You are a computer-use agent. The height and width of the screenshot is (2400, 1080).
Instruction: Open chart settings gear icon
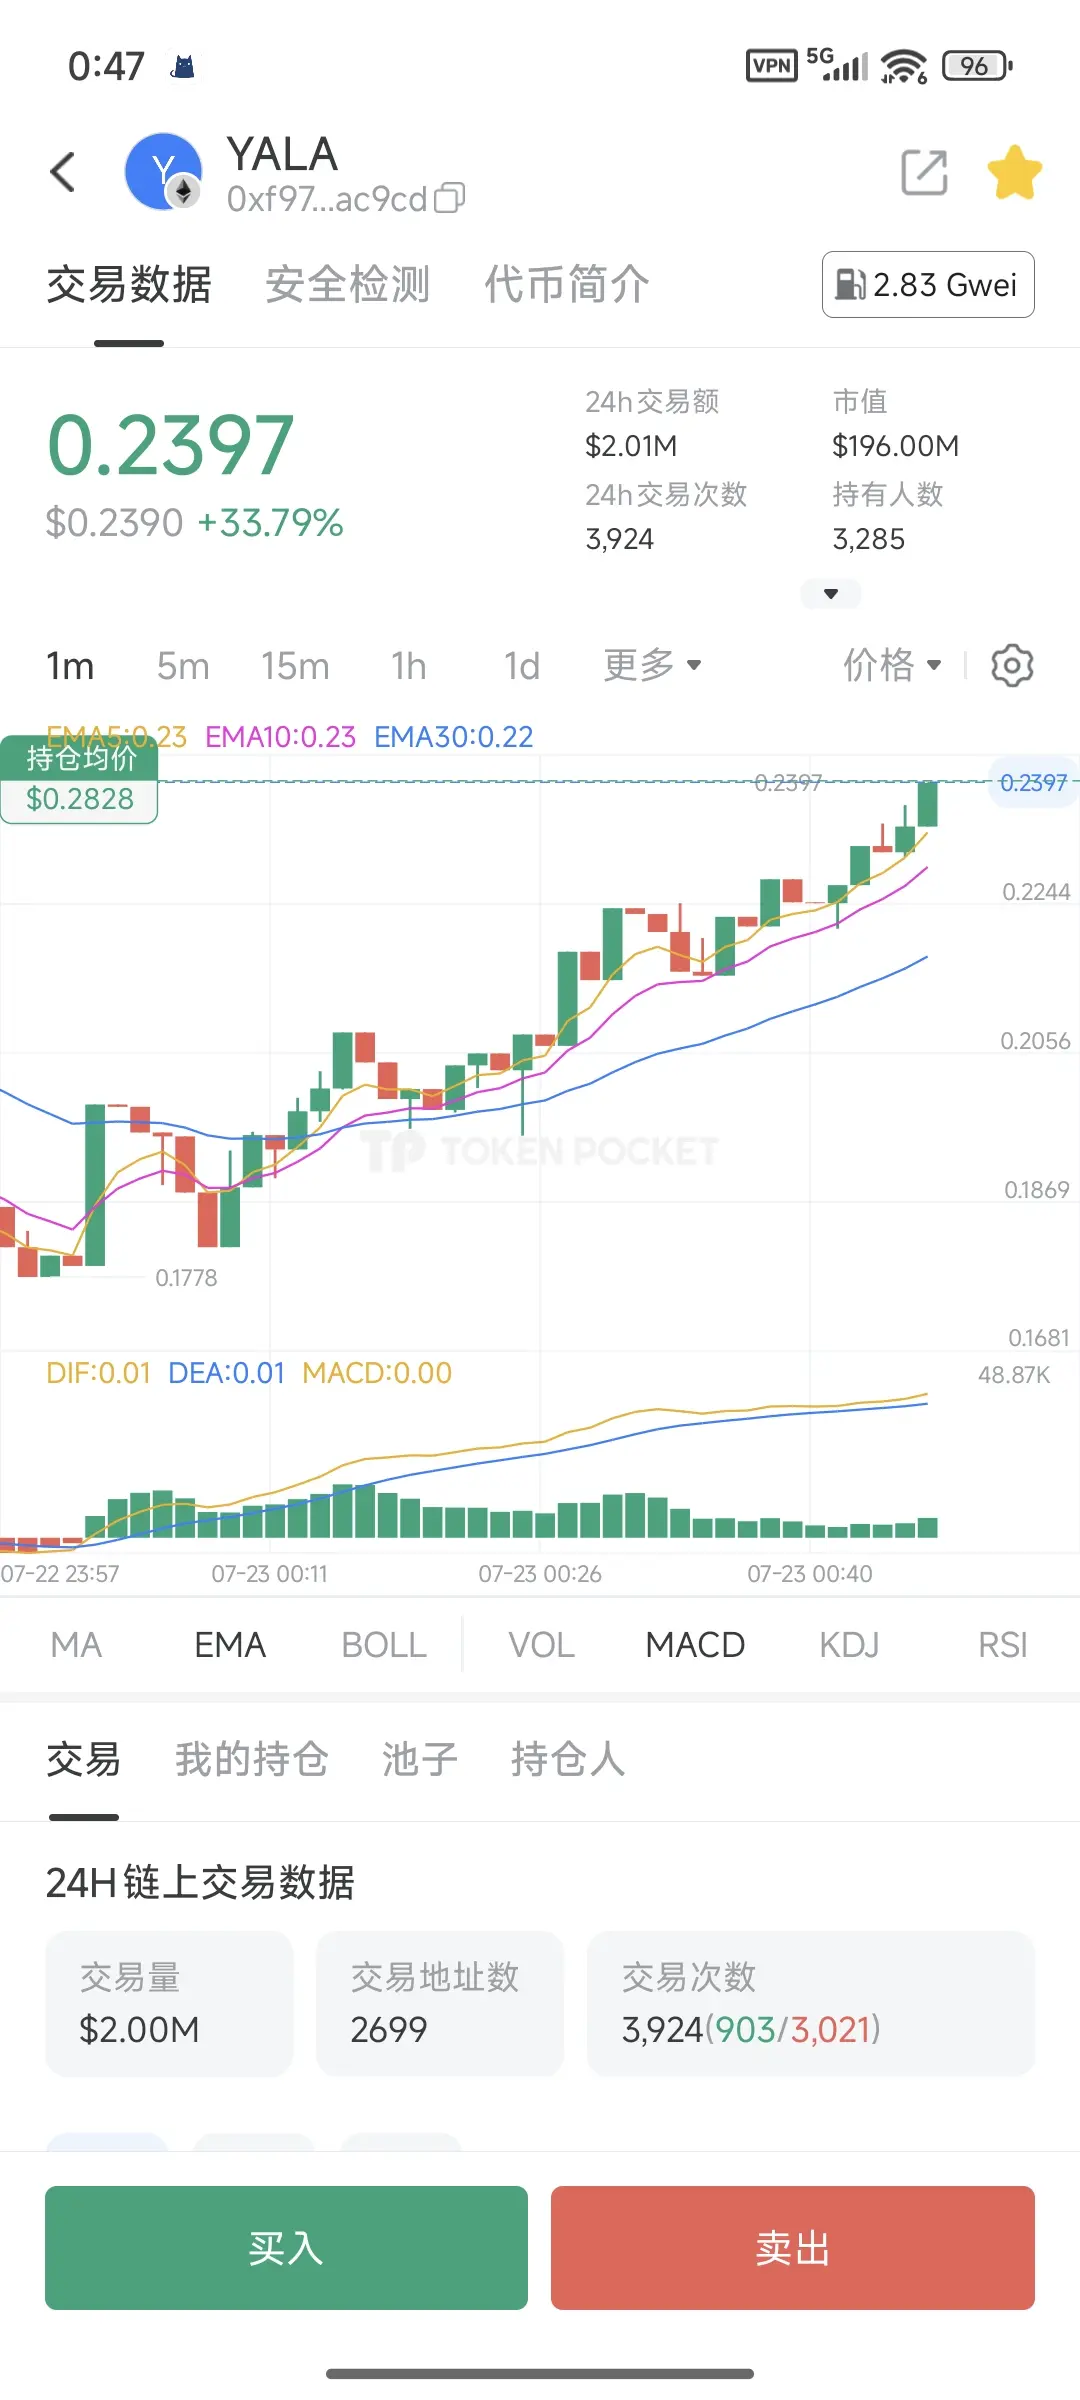pyautogui.click(x=1012, y=665)
